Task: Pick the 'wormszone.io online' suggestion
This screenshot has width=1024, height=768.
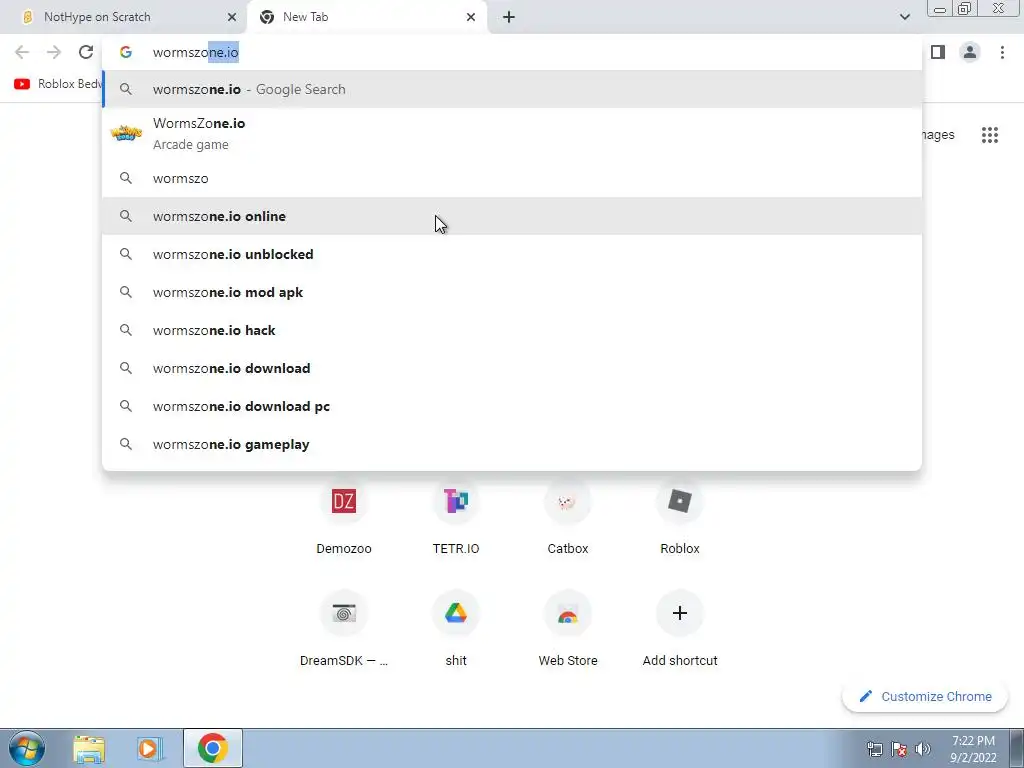Action: (512, 216)
